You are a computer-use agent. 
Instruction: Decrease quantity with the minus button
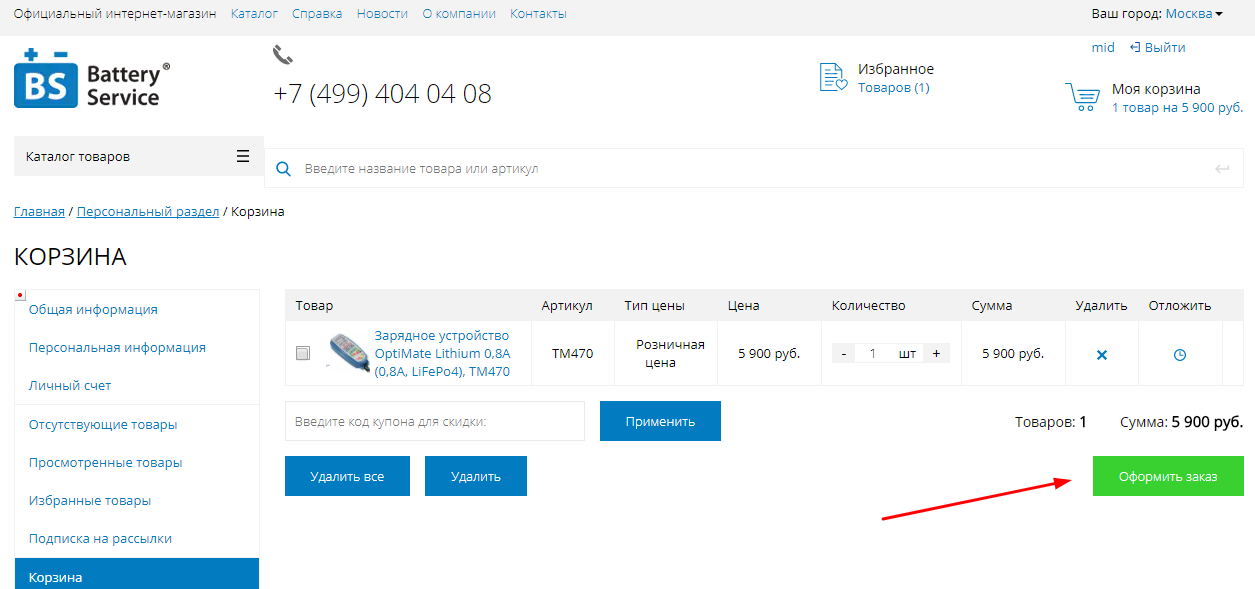(843, 353)
